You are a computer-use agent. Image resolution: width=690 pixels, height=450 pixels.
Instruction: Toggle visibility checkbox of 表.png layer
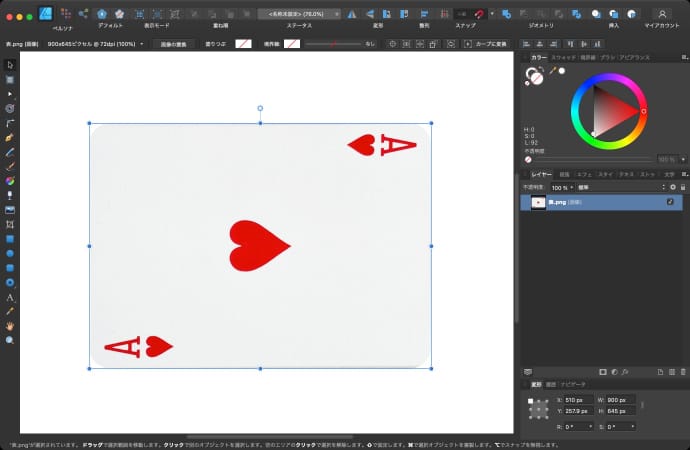671,202
